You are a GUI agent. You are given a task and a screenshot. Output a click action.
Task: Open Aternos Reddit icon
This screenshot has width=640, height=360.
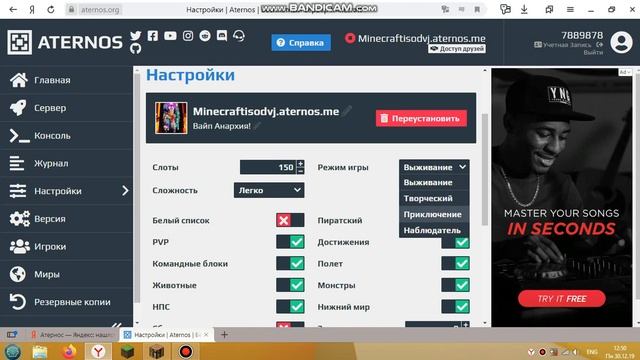point(205,36)
